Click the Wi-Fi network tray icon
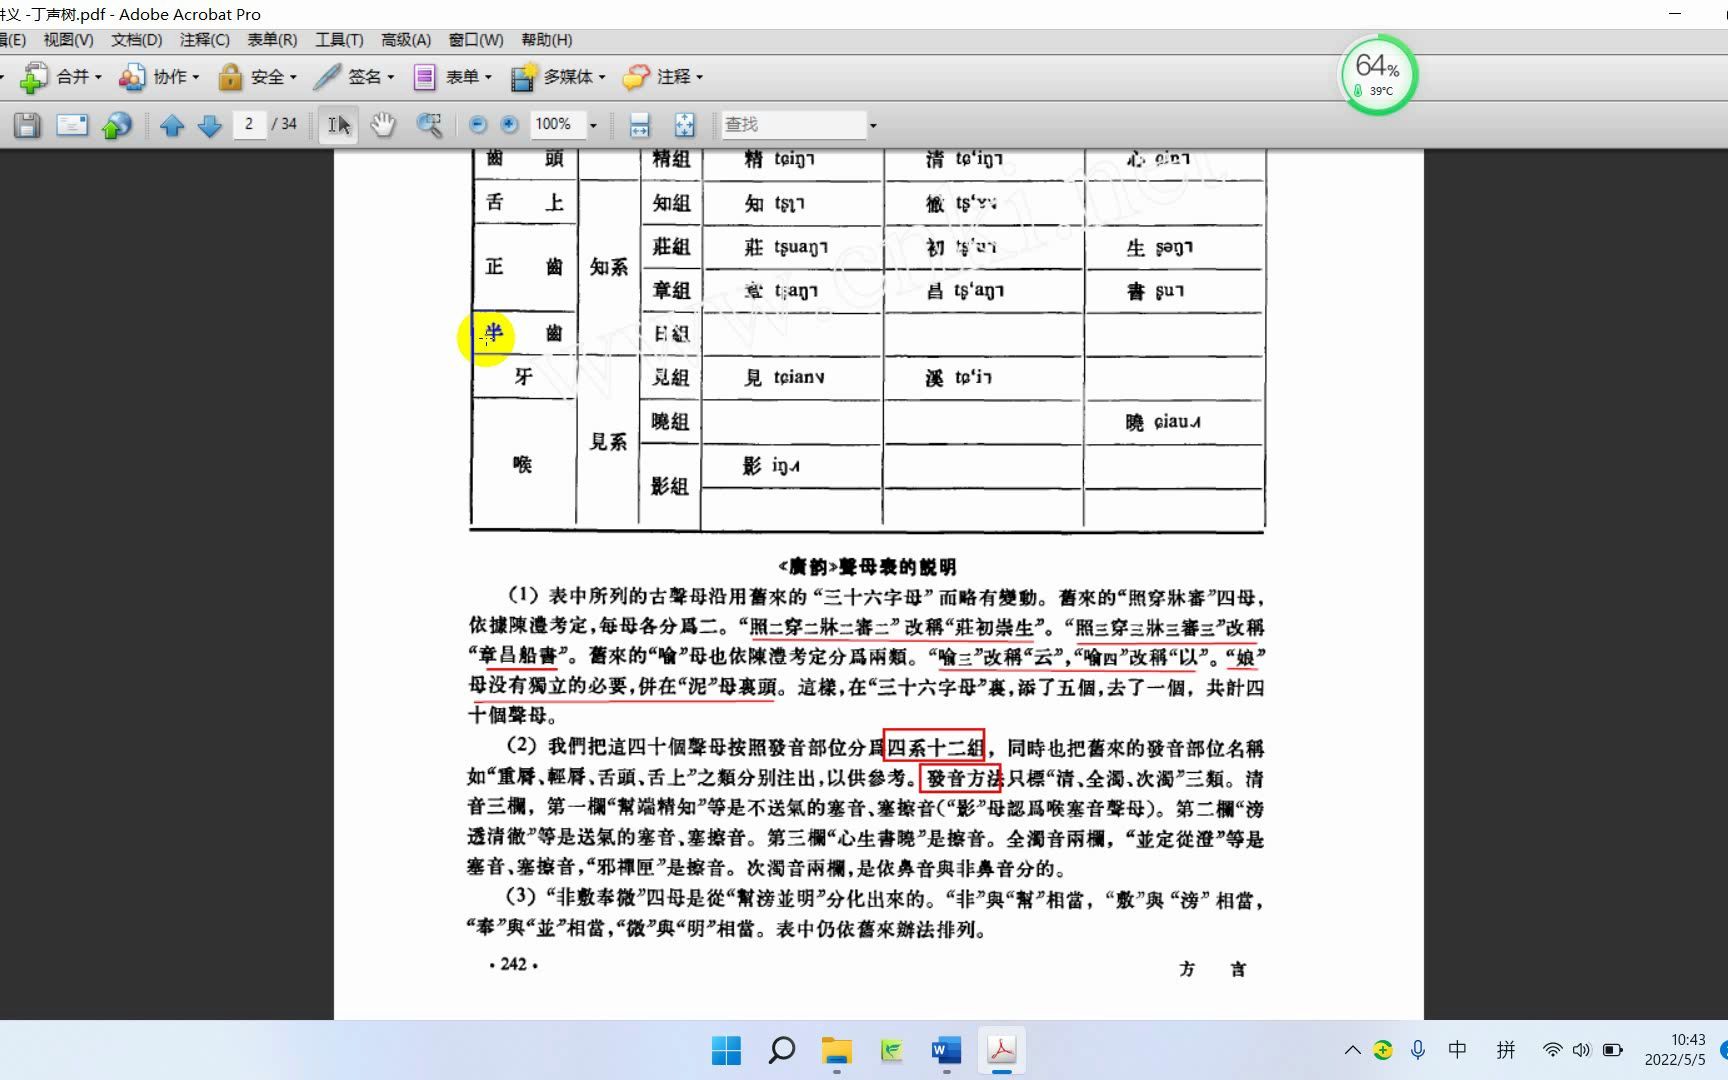The height and width of the screenshot is (1080, 1728). (x=1552, y=1050)
